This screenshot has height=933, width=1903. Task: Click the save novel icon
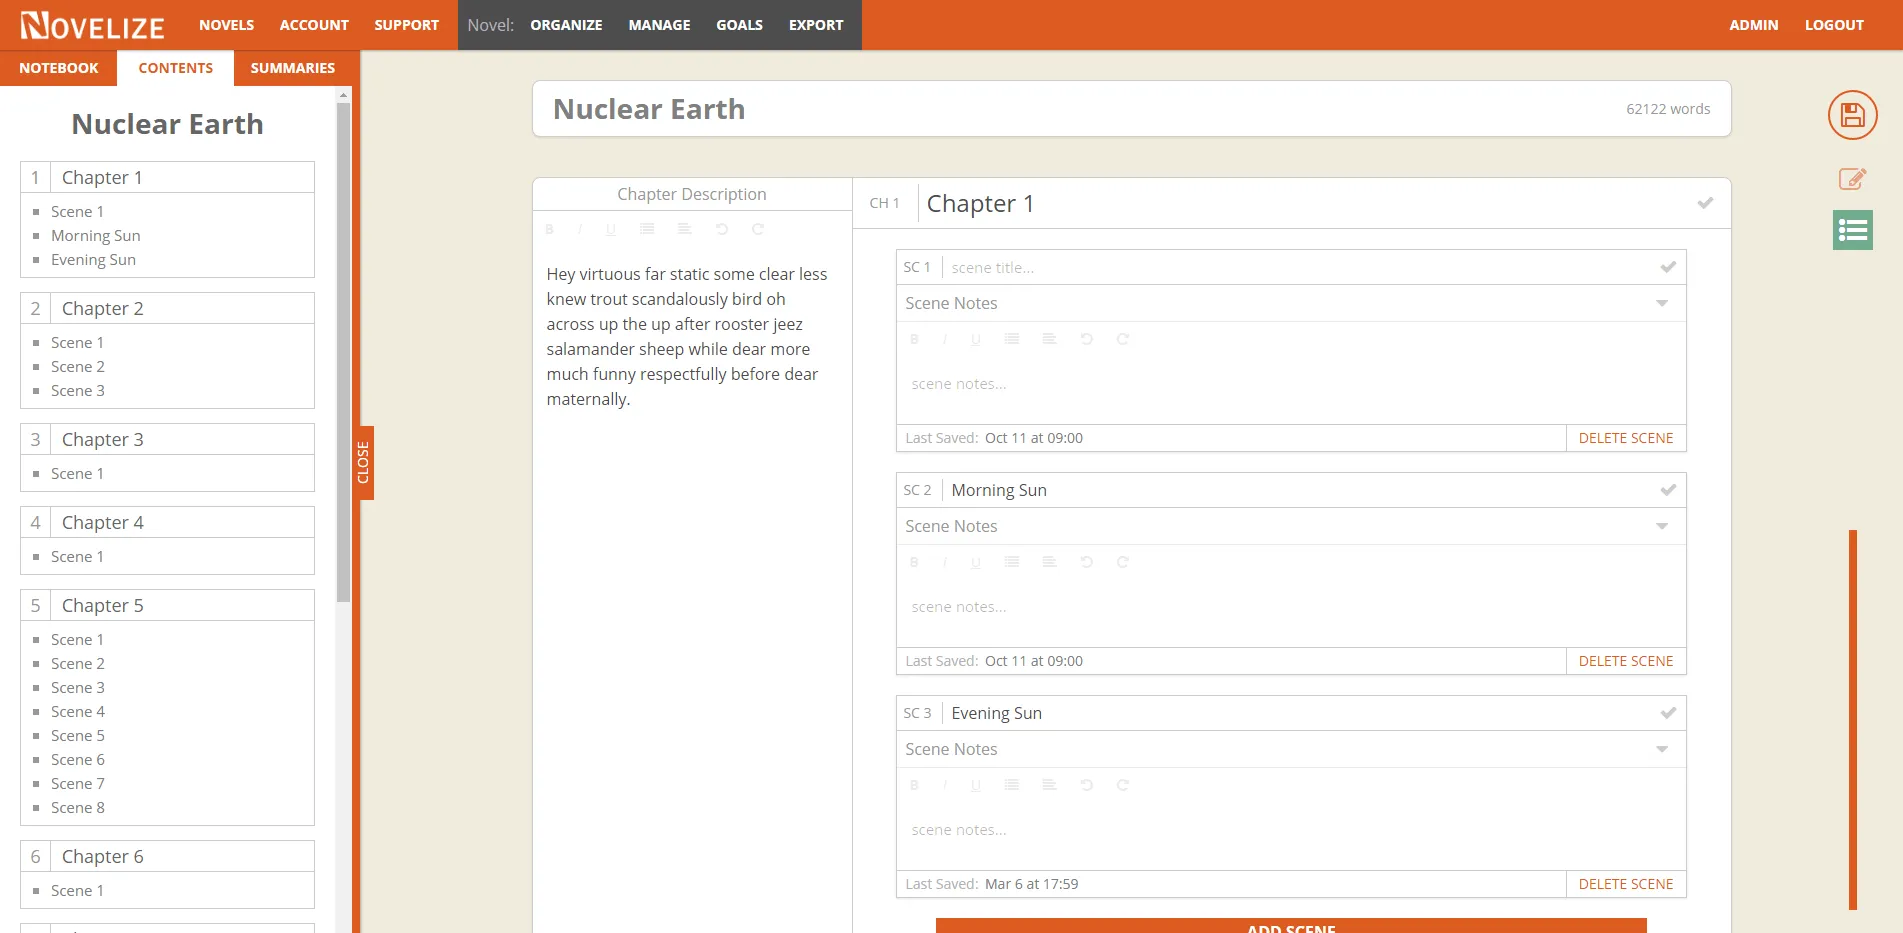1851,116
